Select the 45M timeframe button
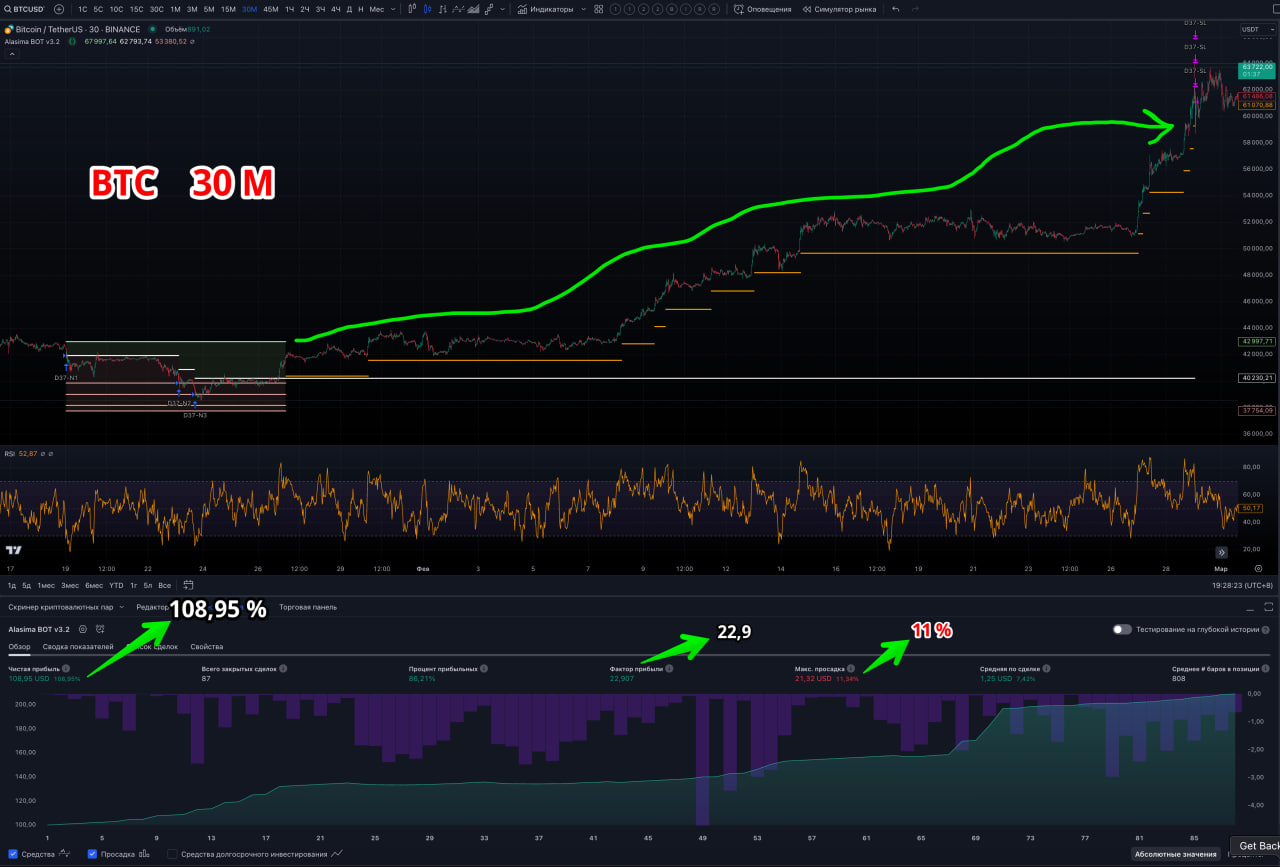This screenshot has width=1280, height=867. [x=270, y=9]
